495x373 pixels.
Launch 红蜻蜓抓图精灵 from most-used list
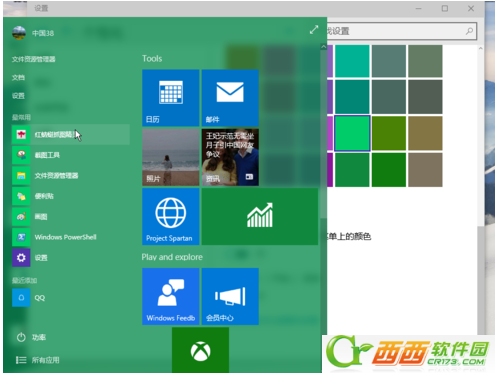point(71,135)
